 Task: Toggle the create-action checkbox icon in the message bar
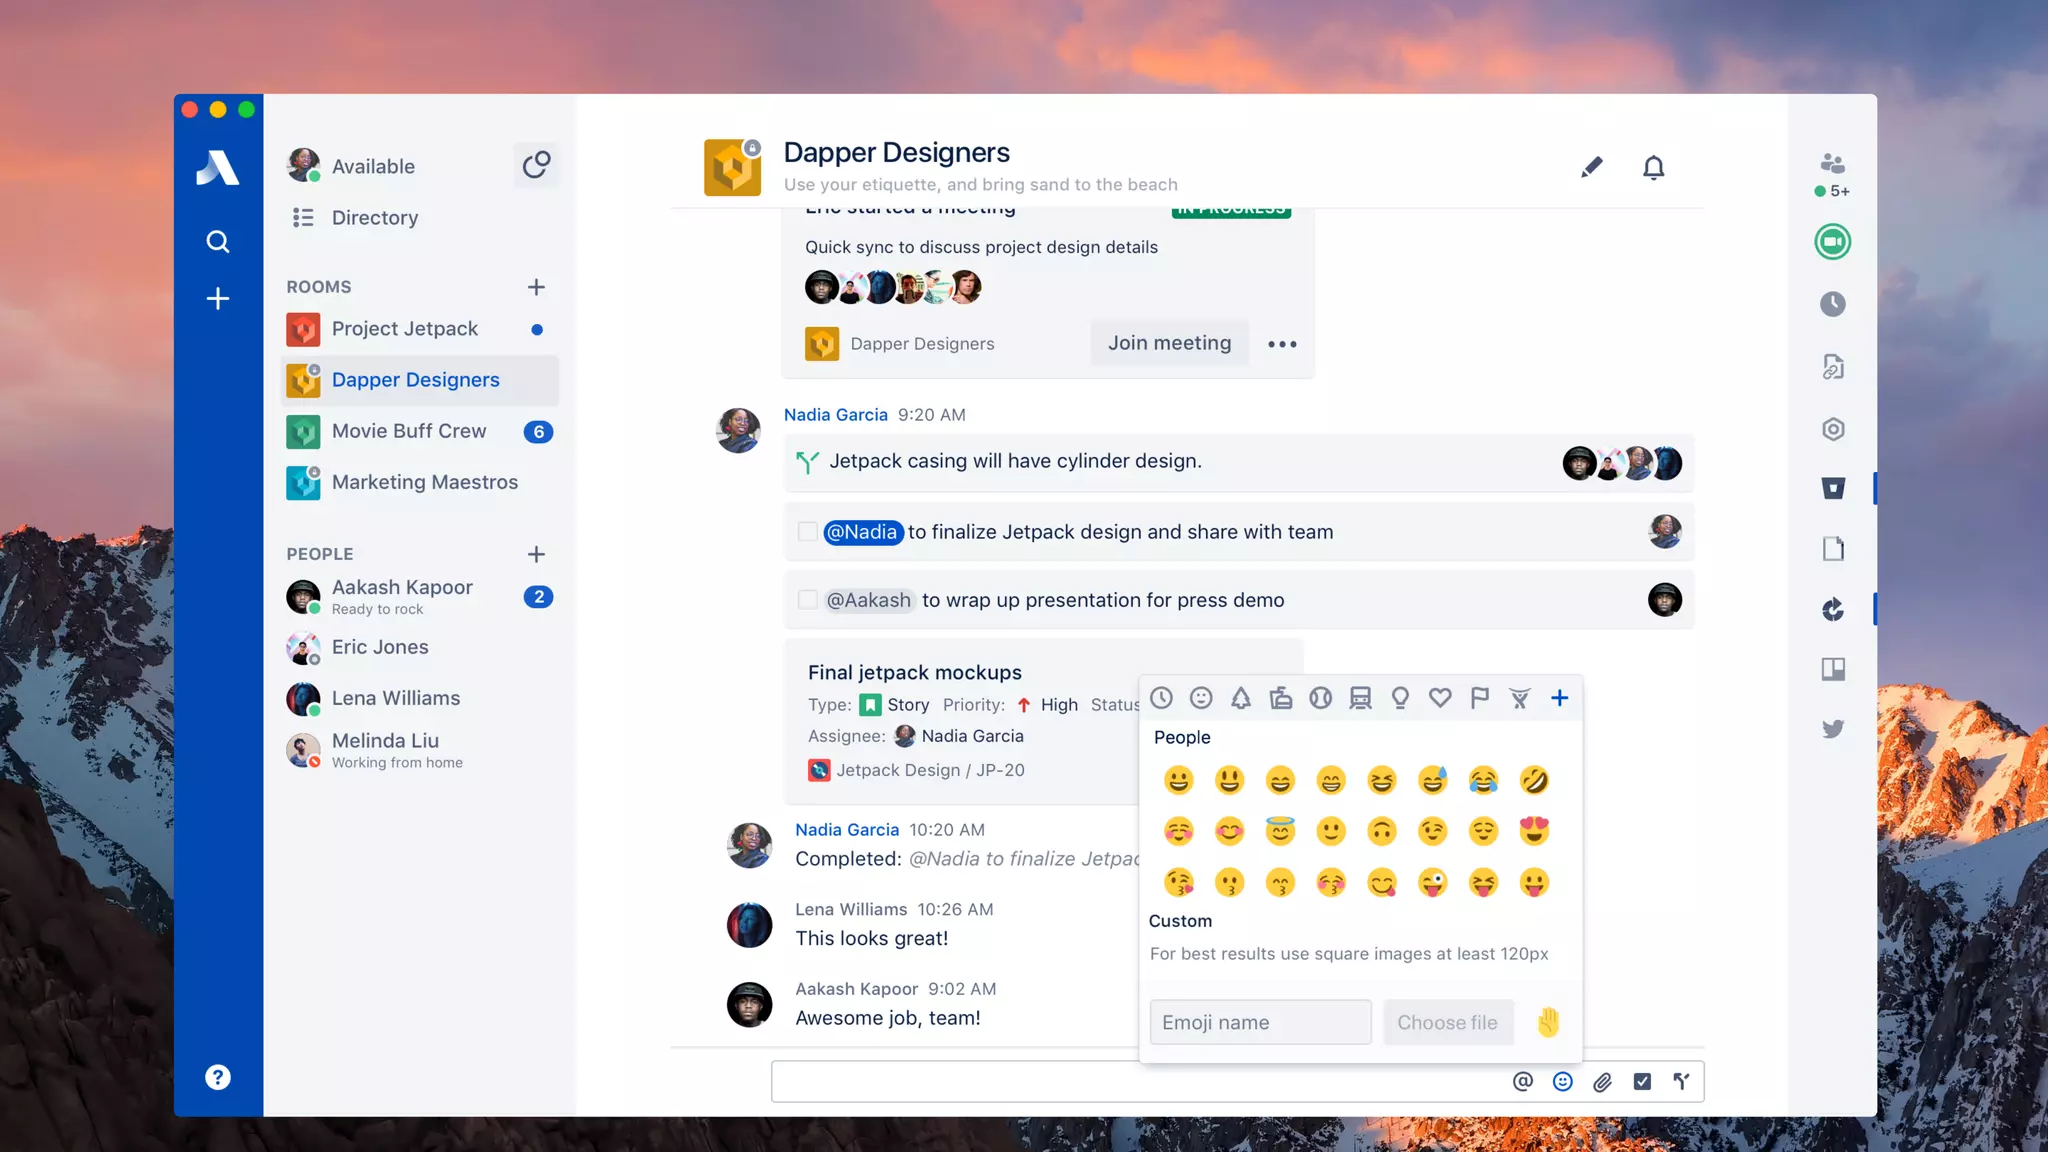1642,1081
